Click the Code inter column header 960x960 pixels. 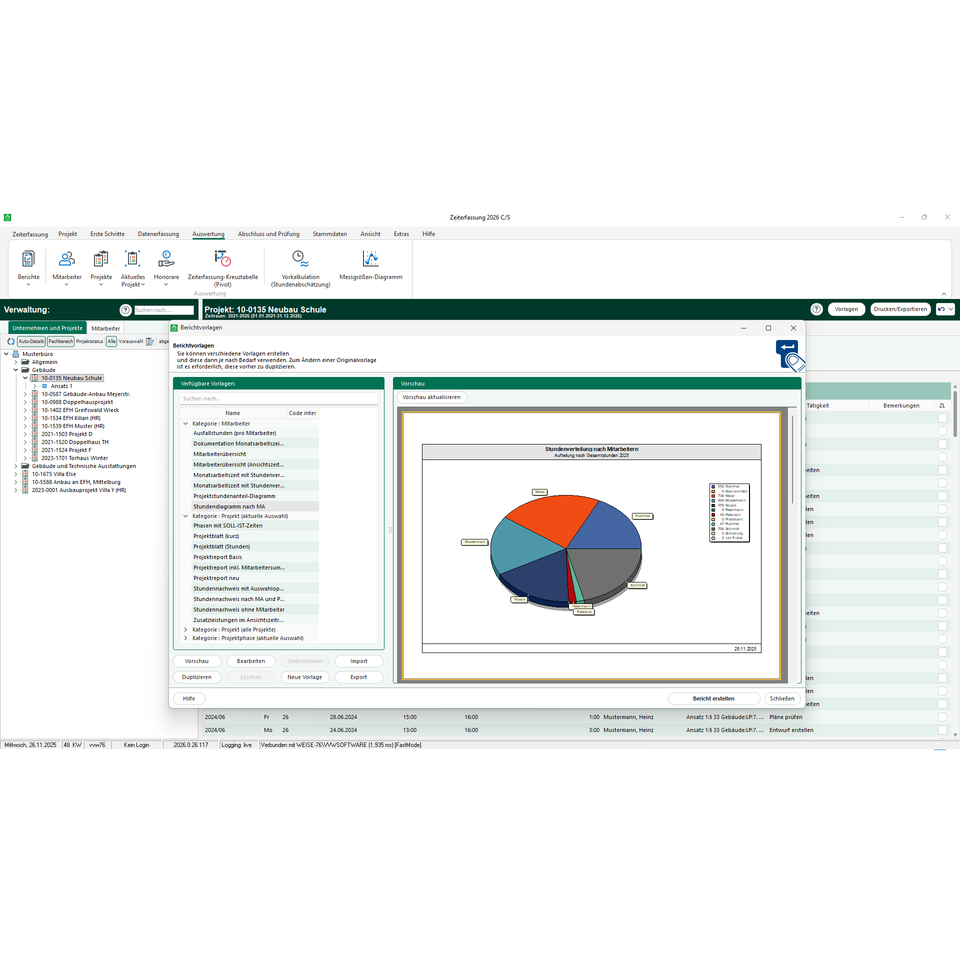(x=302, y=413)
